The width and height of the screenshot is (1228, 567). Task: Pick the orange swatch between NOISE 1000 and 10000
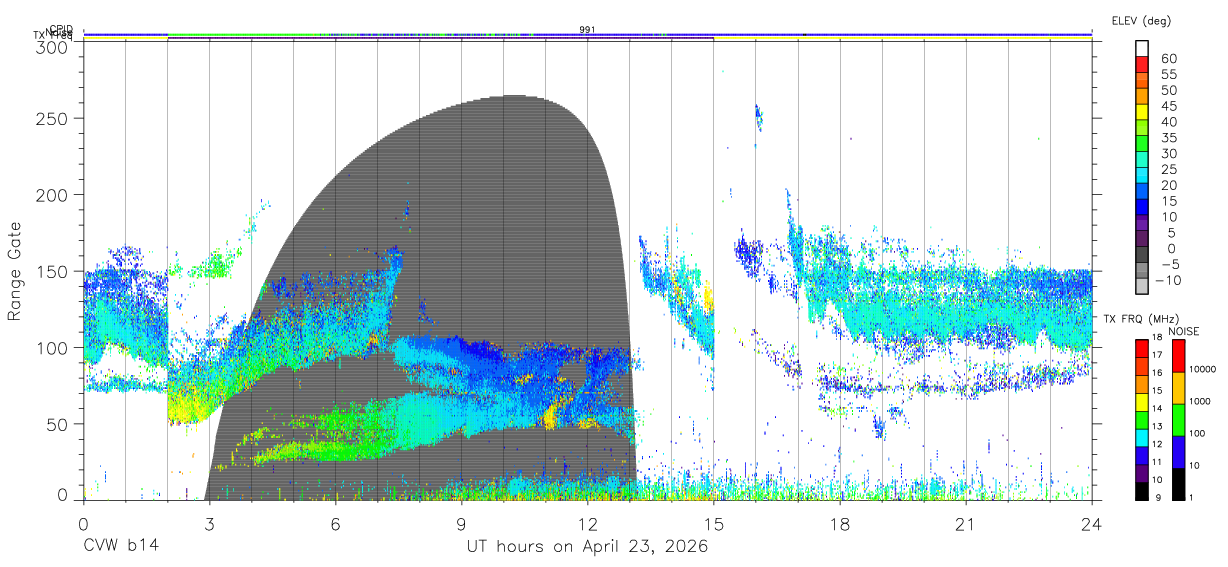coord(1177,388)
